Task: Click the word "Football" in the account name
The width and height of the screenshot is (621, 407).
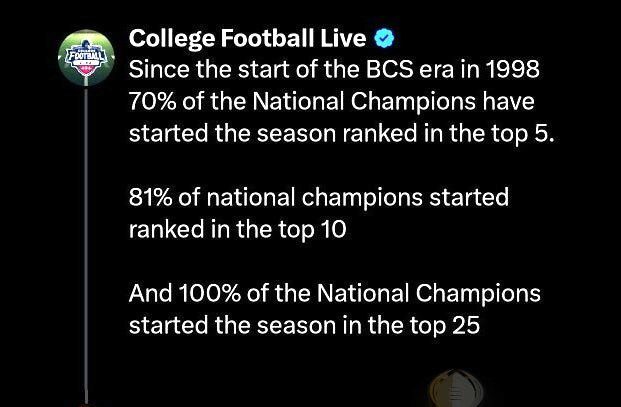Action: (268, 38)
